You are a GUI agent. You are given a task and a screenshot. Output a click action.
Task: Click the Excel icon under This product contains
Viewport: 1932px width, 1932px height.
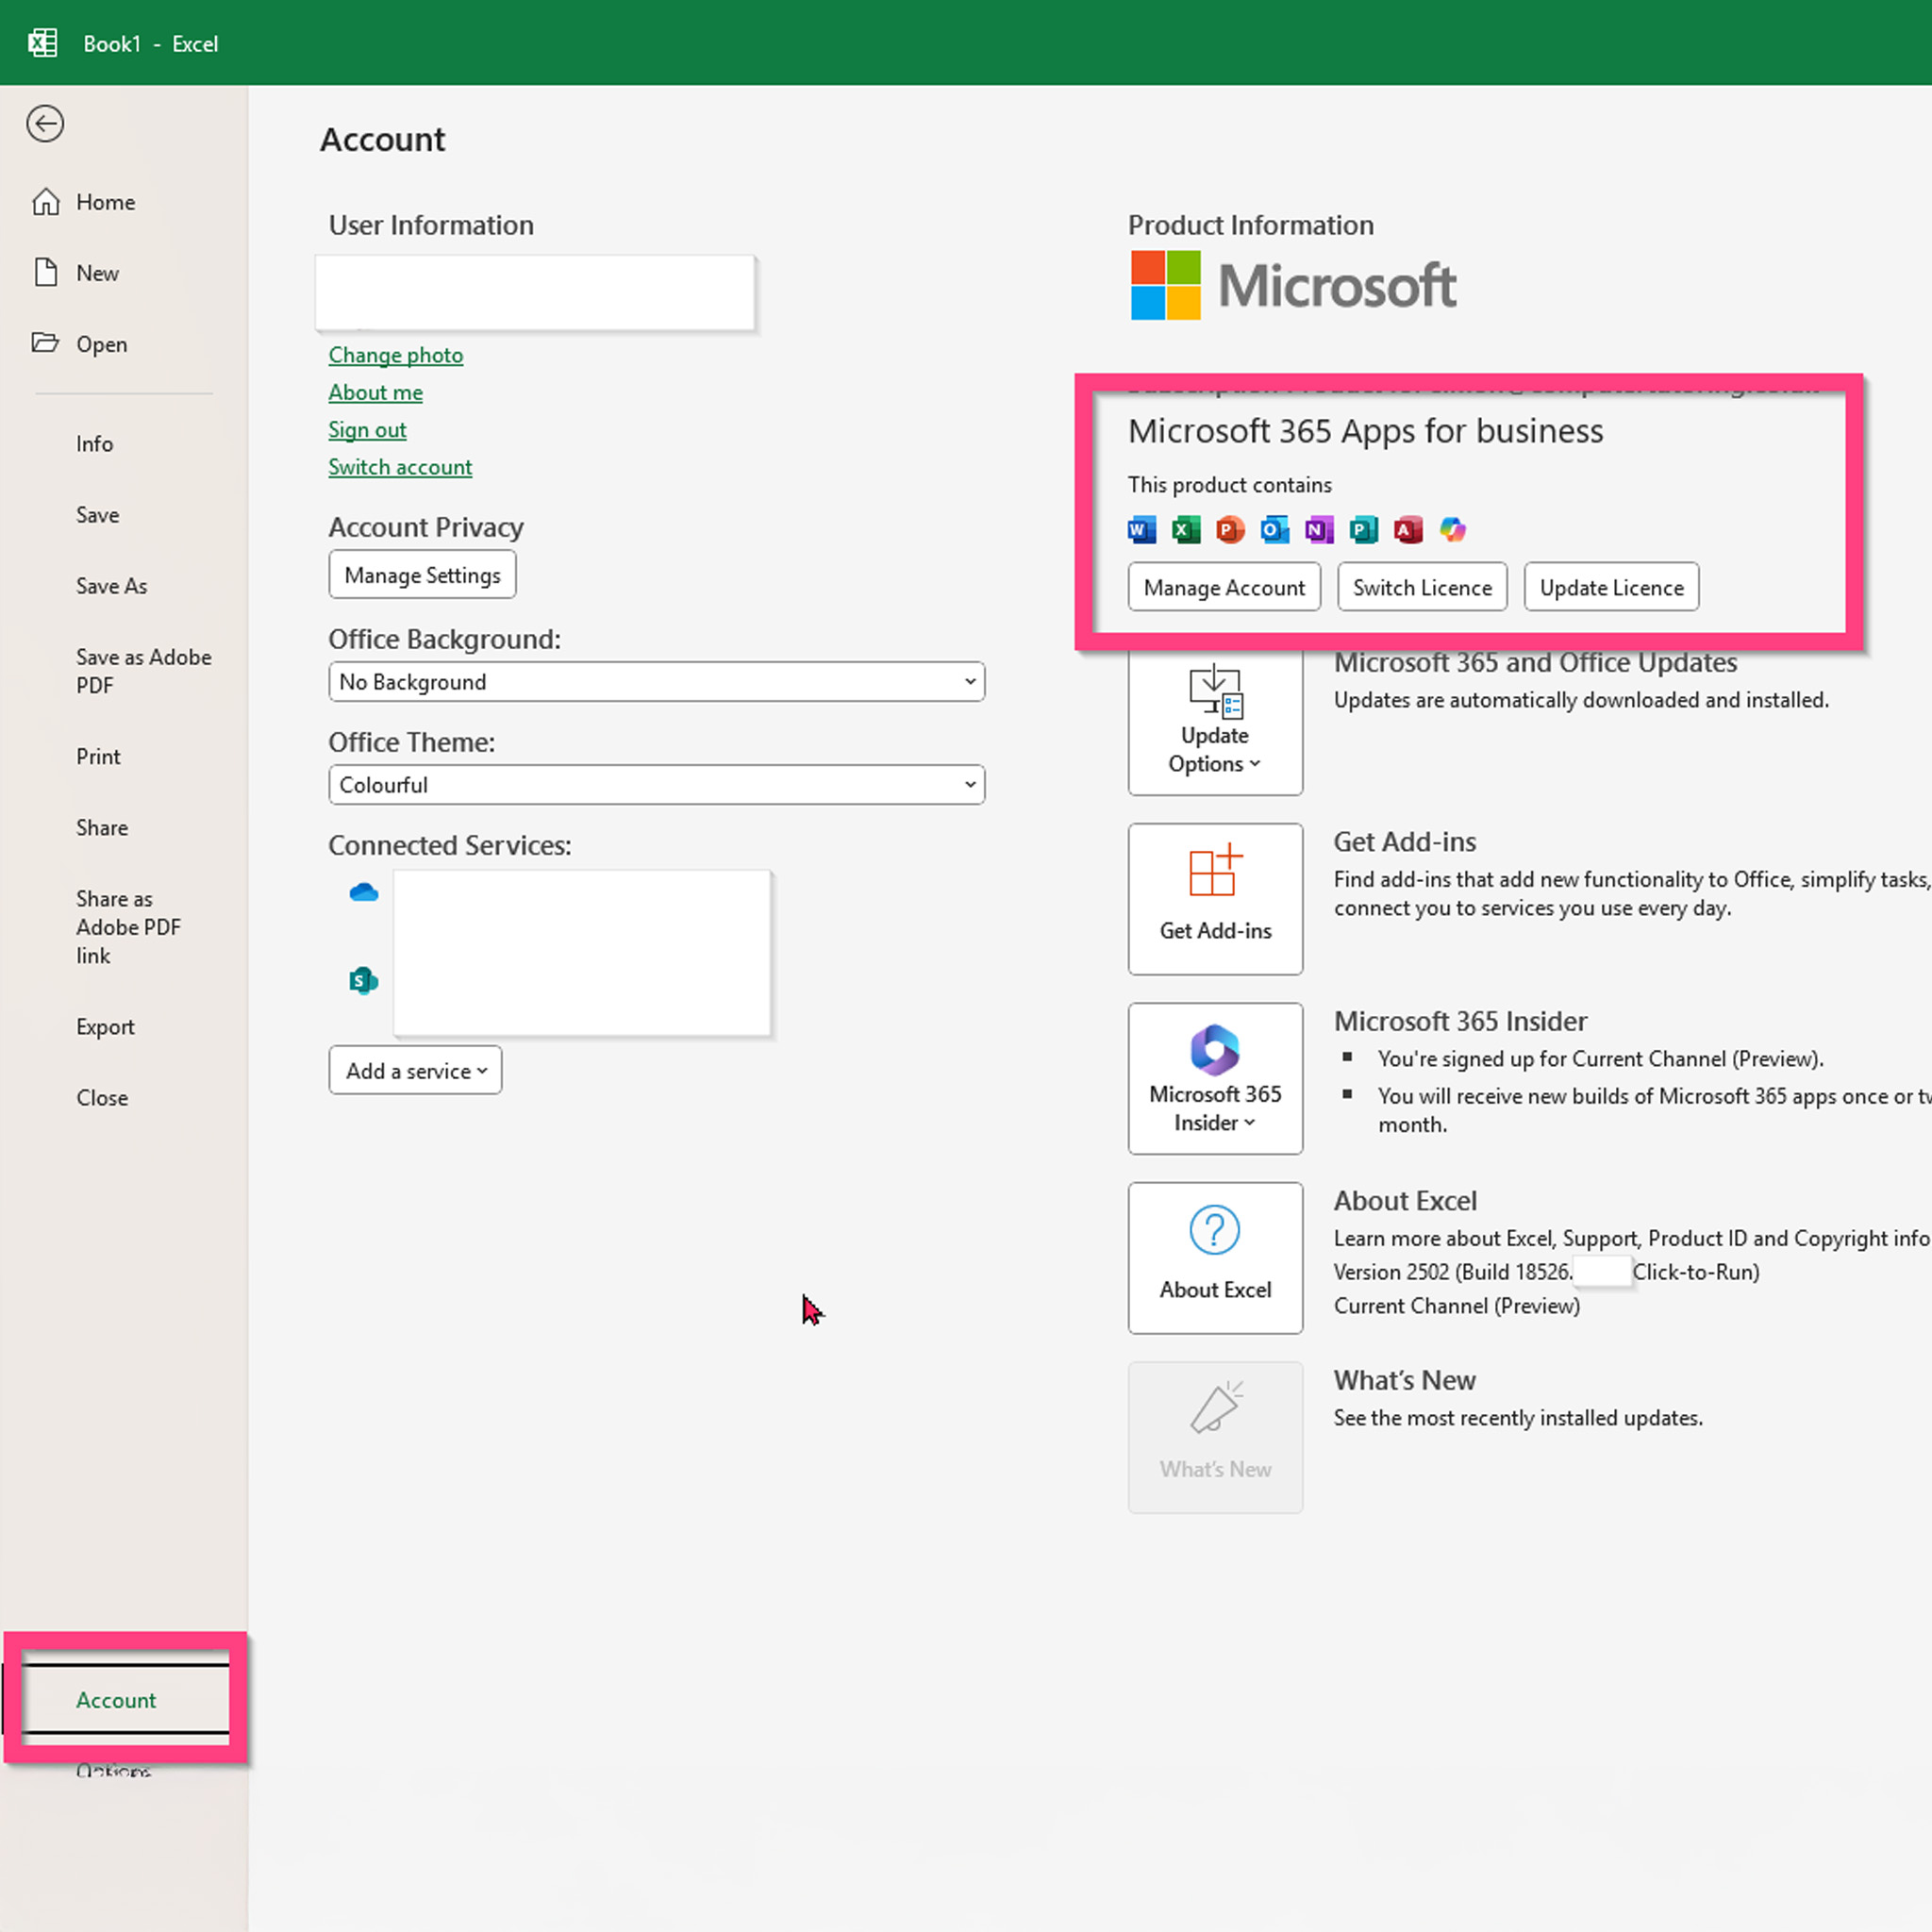[1186, 530]
